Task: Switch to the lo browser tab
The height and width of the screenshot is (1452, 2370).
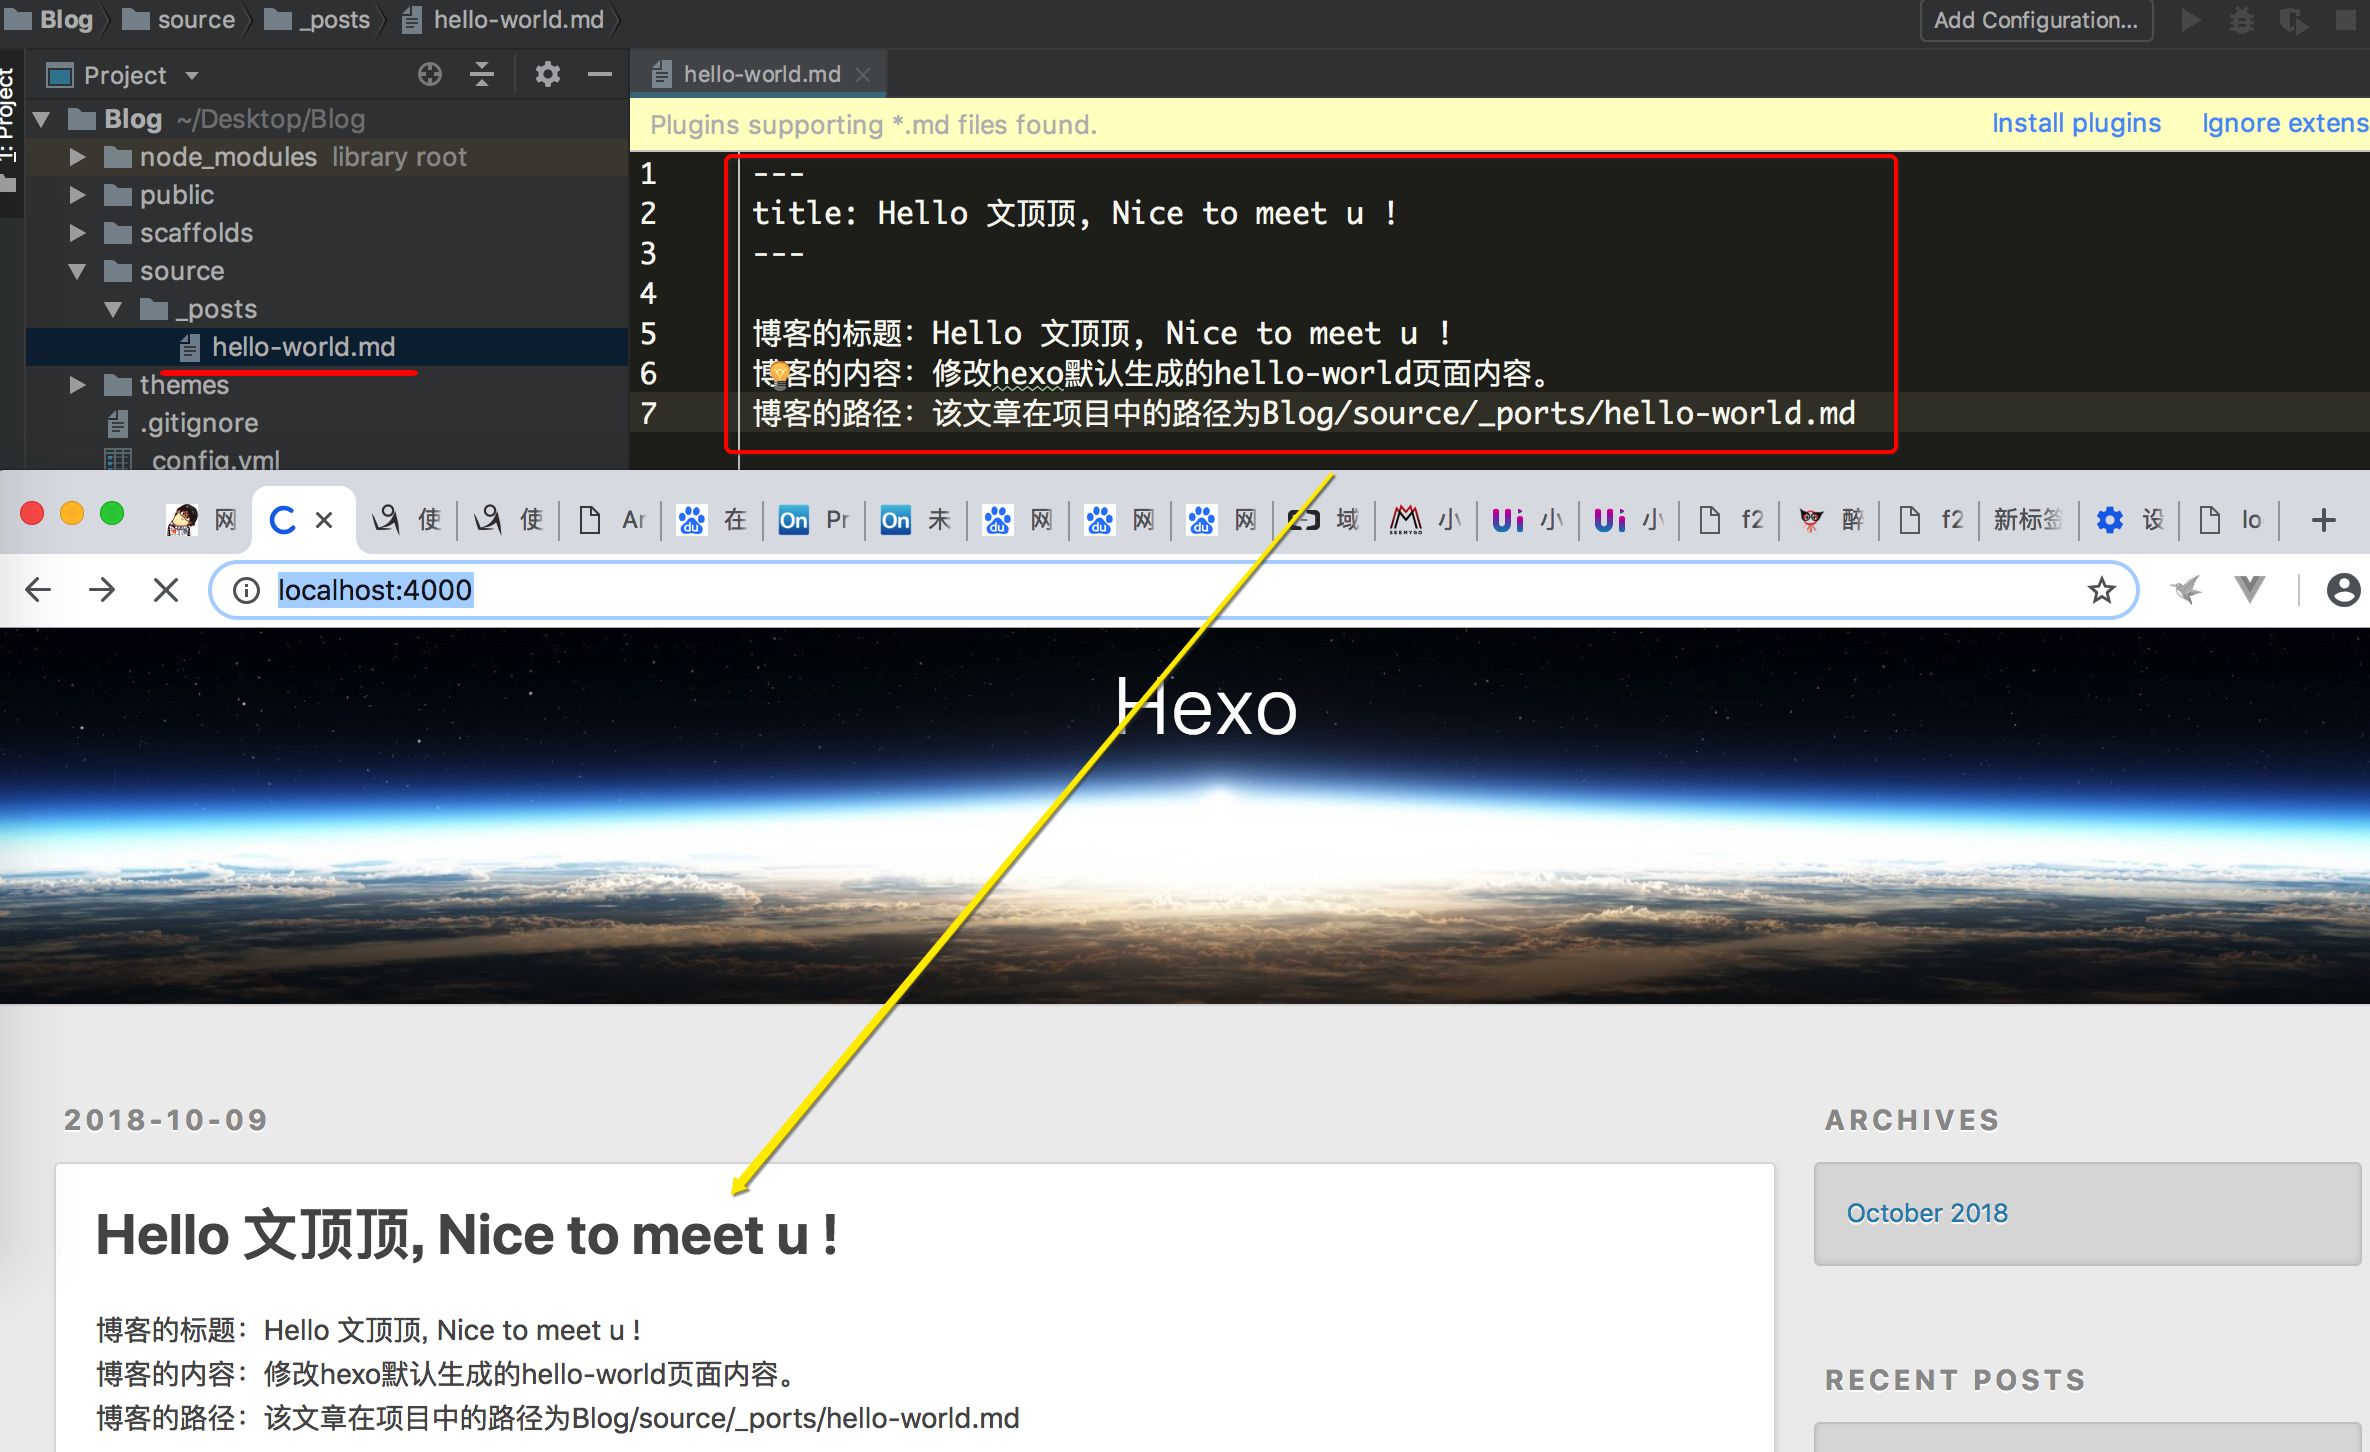Action: tap(2232, 520)
